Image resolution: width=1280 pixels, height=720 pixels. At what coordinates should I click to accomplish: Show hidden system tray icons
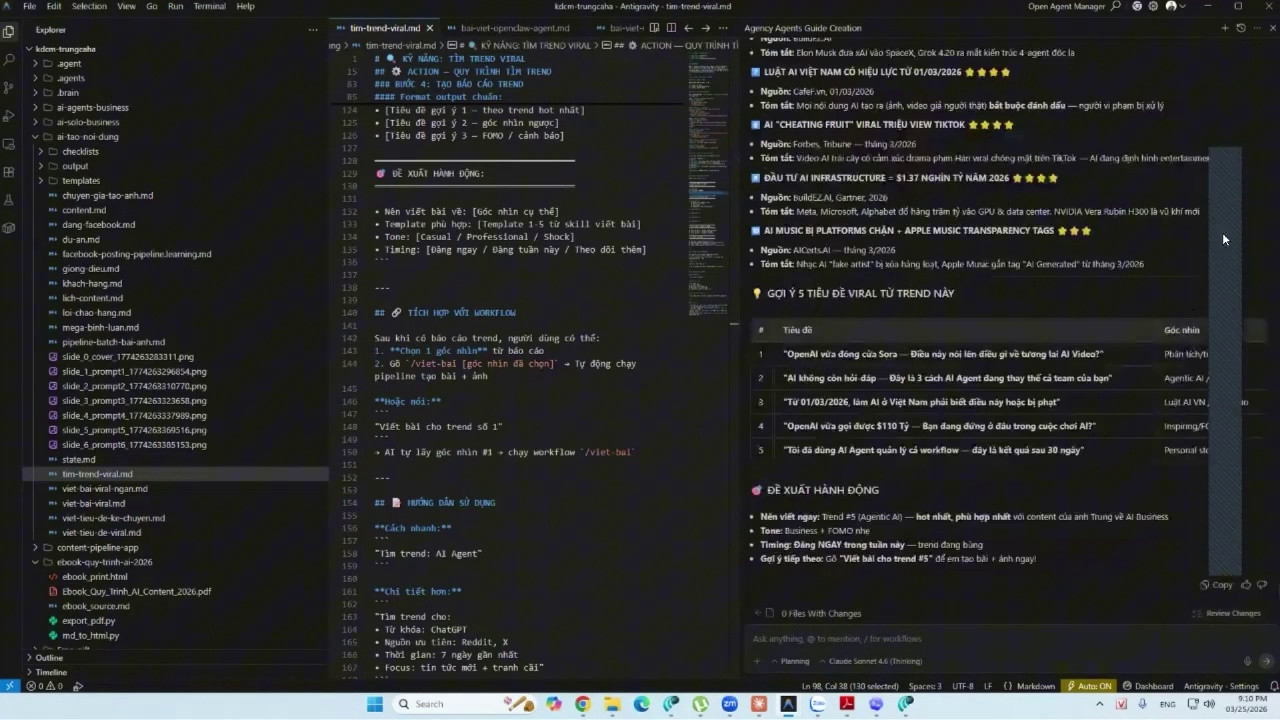(1099, 704)
